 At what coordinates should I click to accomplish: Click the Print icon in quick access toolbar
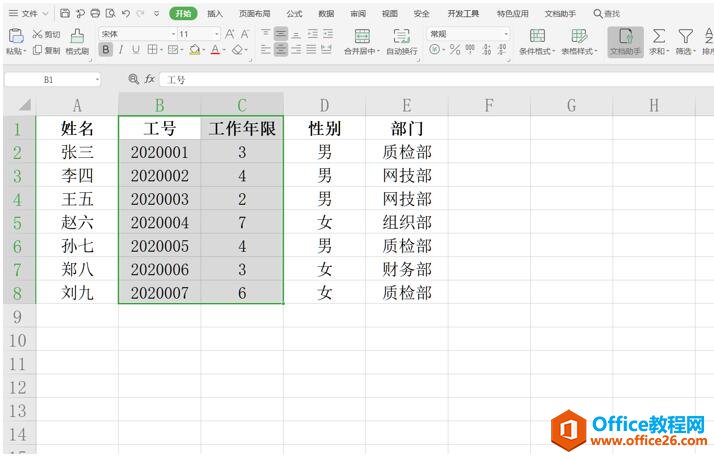pos(95,14)
